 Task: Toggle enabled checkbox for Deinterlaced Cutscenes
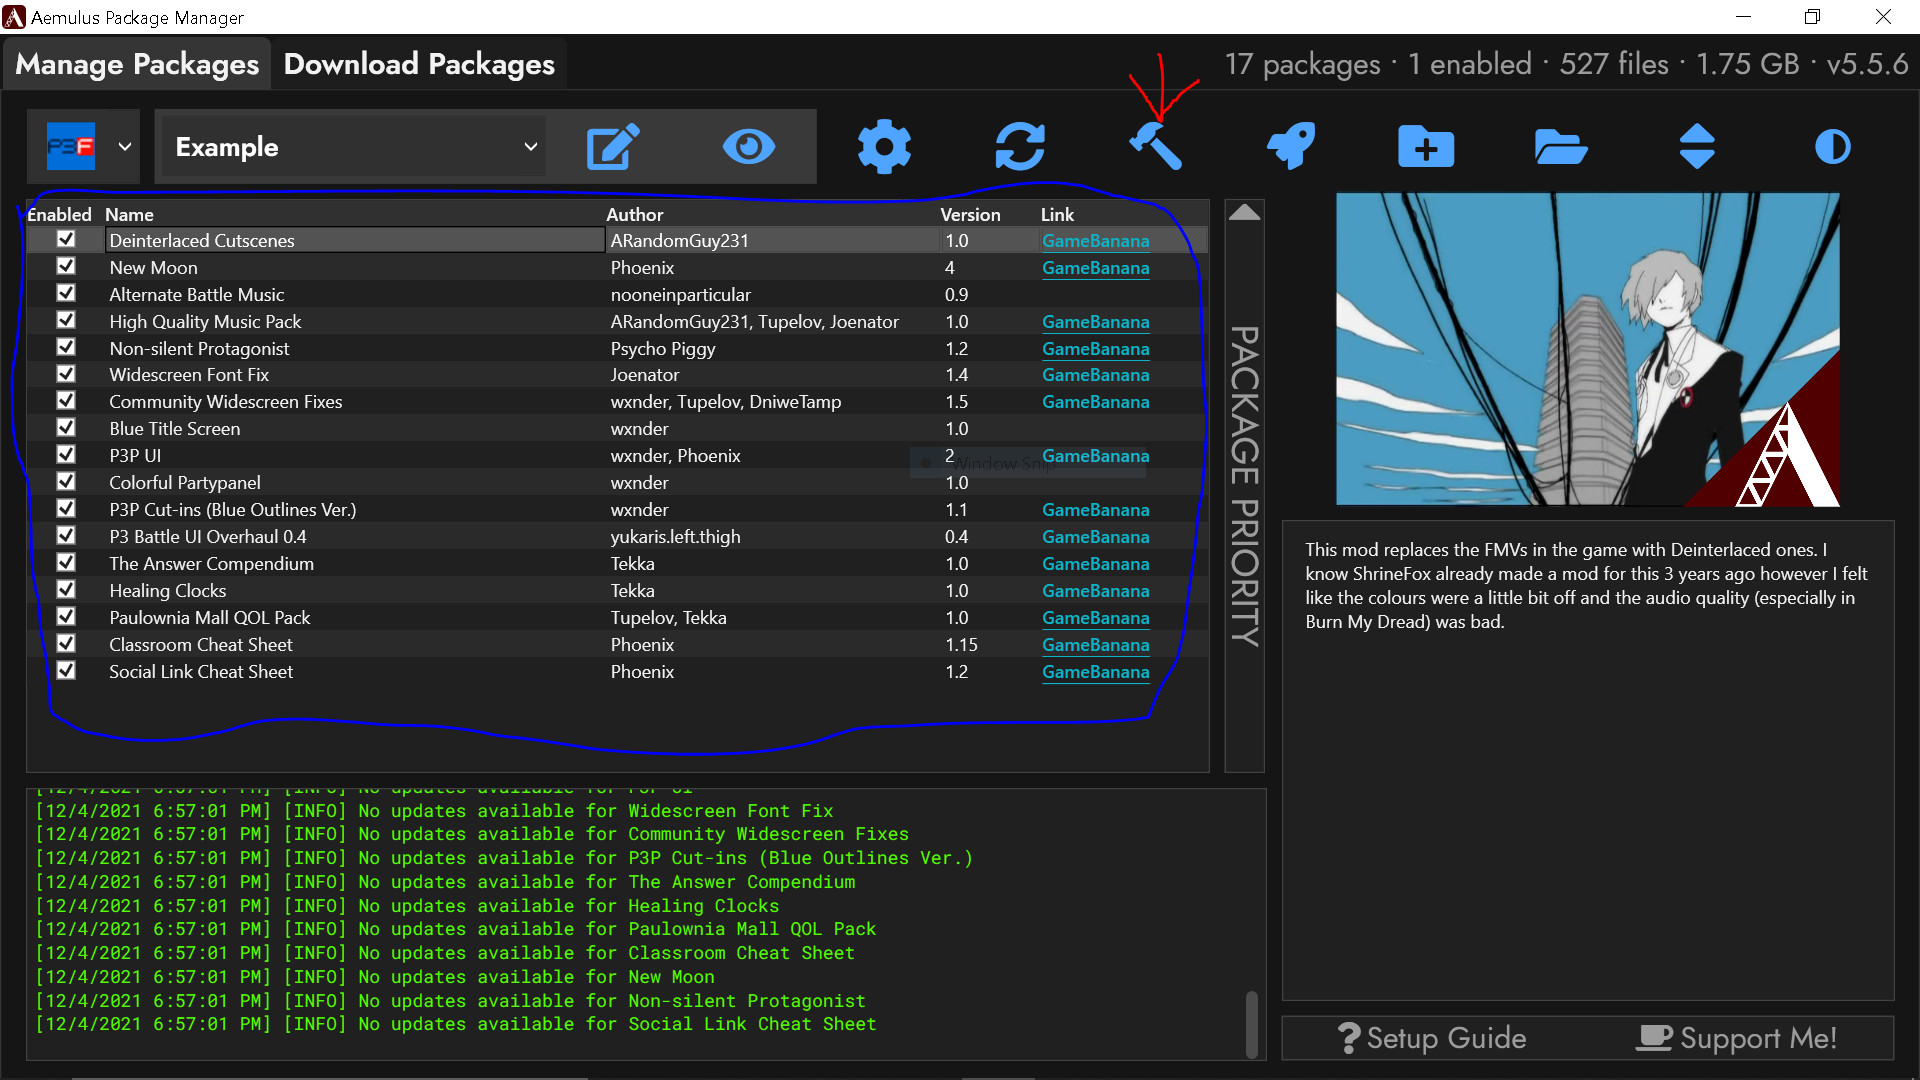pyautogui.click(x=65, y=240)
